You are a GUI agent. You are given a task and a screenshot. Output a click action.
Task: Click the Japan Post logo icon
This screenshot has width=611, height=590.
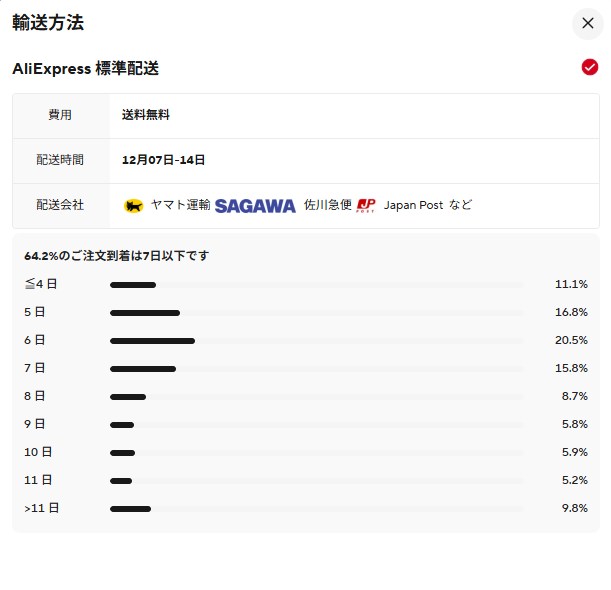366,206
